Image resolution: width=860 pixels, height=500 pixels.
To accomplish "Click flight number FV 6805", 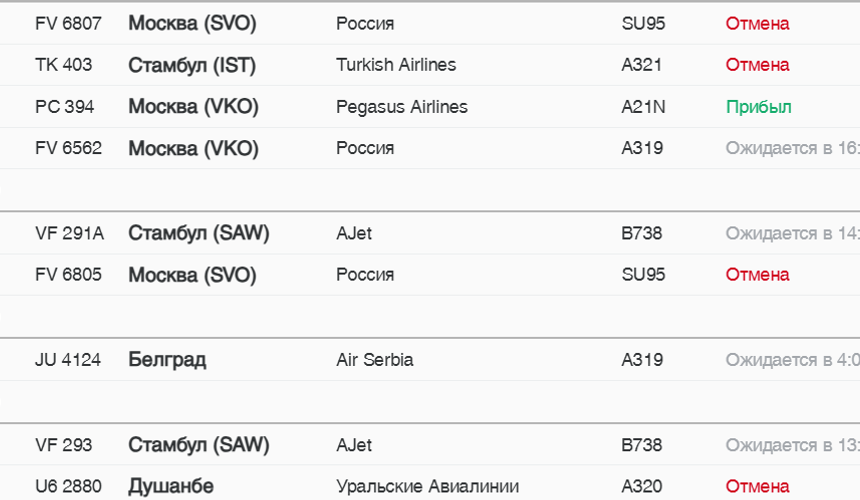I will [x=68, y=274].
